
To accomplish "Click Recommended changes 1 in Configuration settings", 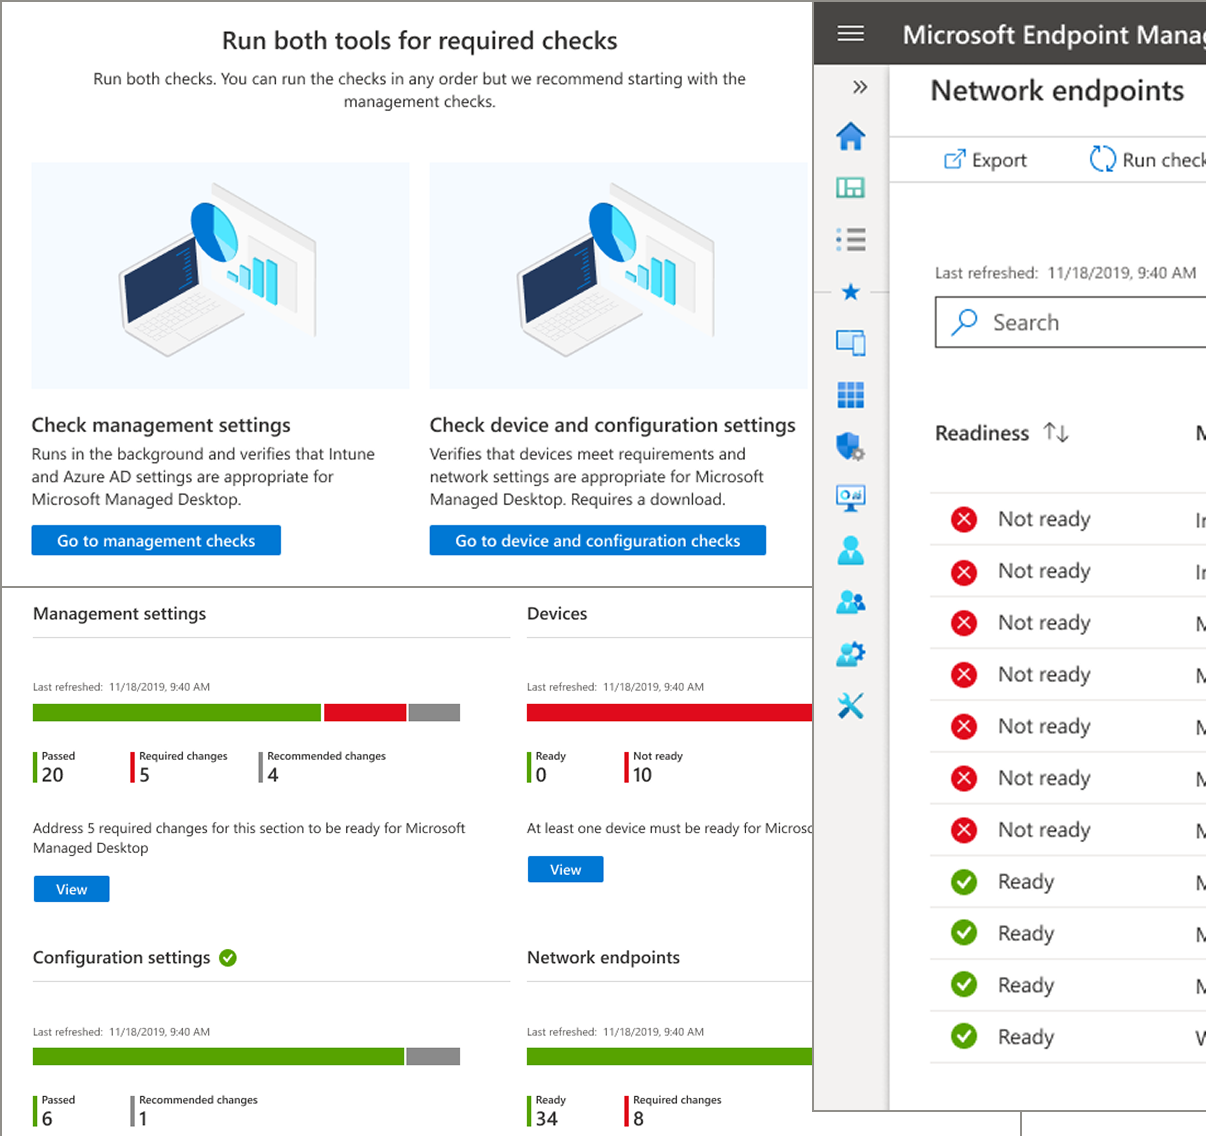I will (194, 1111).
